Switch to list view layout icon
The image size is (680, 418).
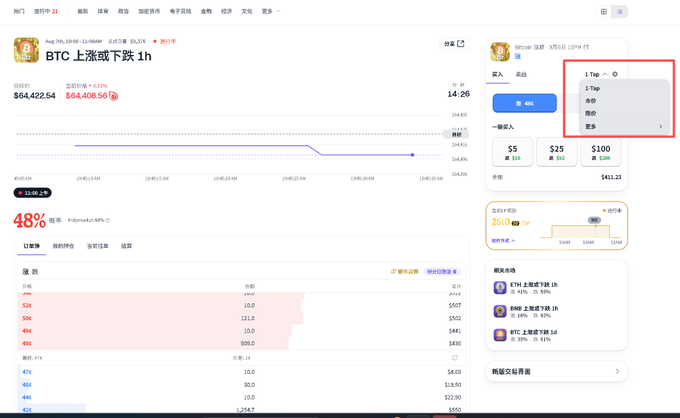coord(620,12)
